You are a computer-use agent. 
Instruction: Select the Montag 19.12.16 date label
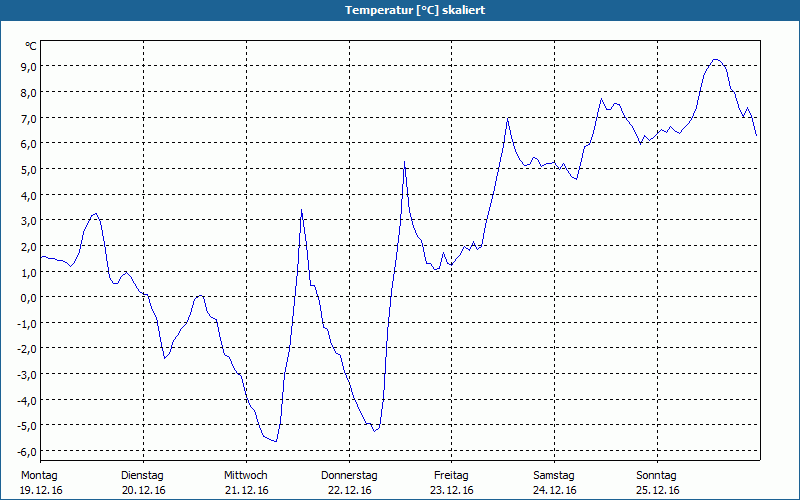coord(41,483)
